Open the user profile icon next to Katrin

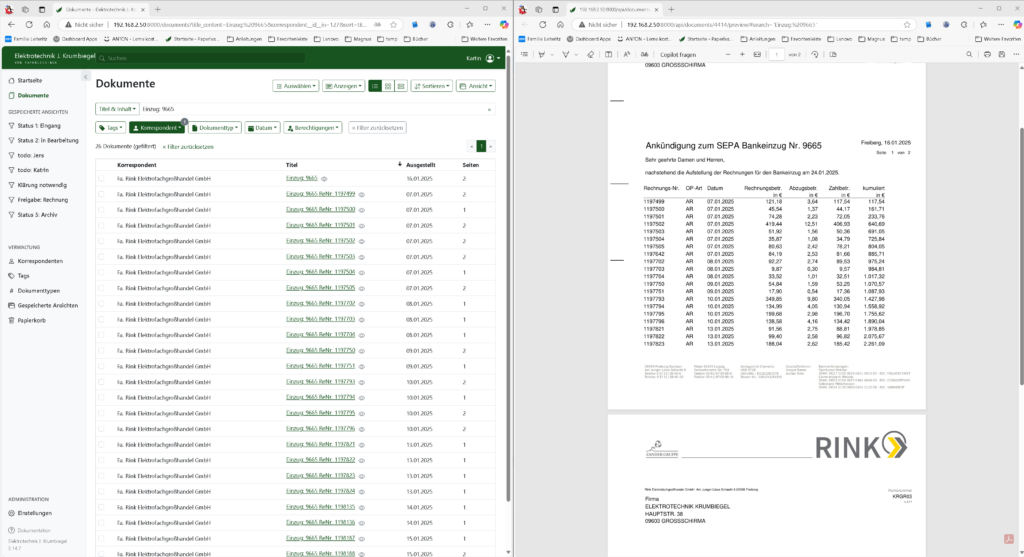click(491, 58)
